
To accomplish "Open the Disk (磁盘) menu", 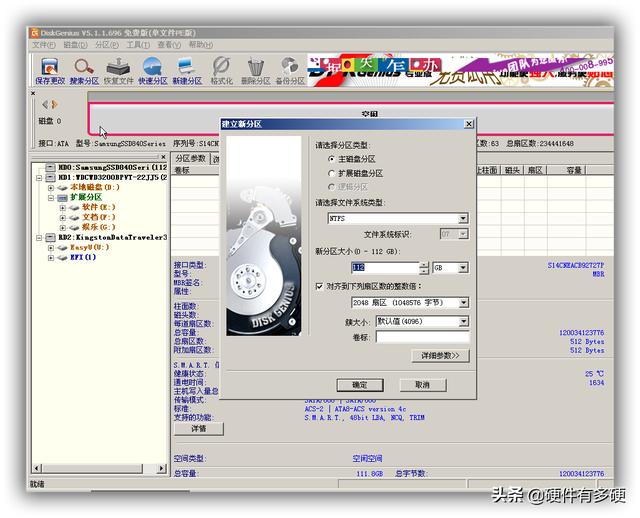I will (76, 45).
